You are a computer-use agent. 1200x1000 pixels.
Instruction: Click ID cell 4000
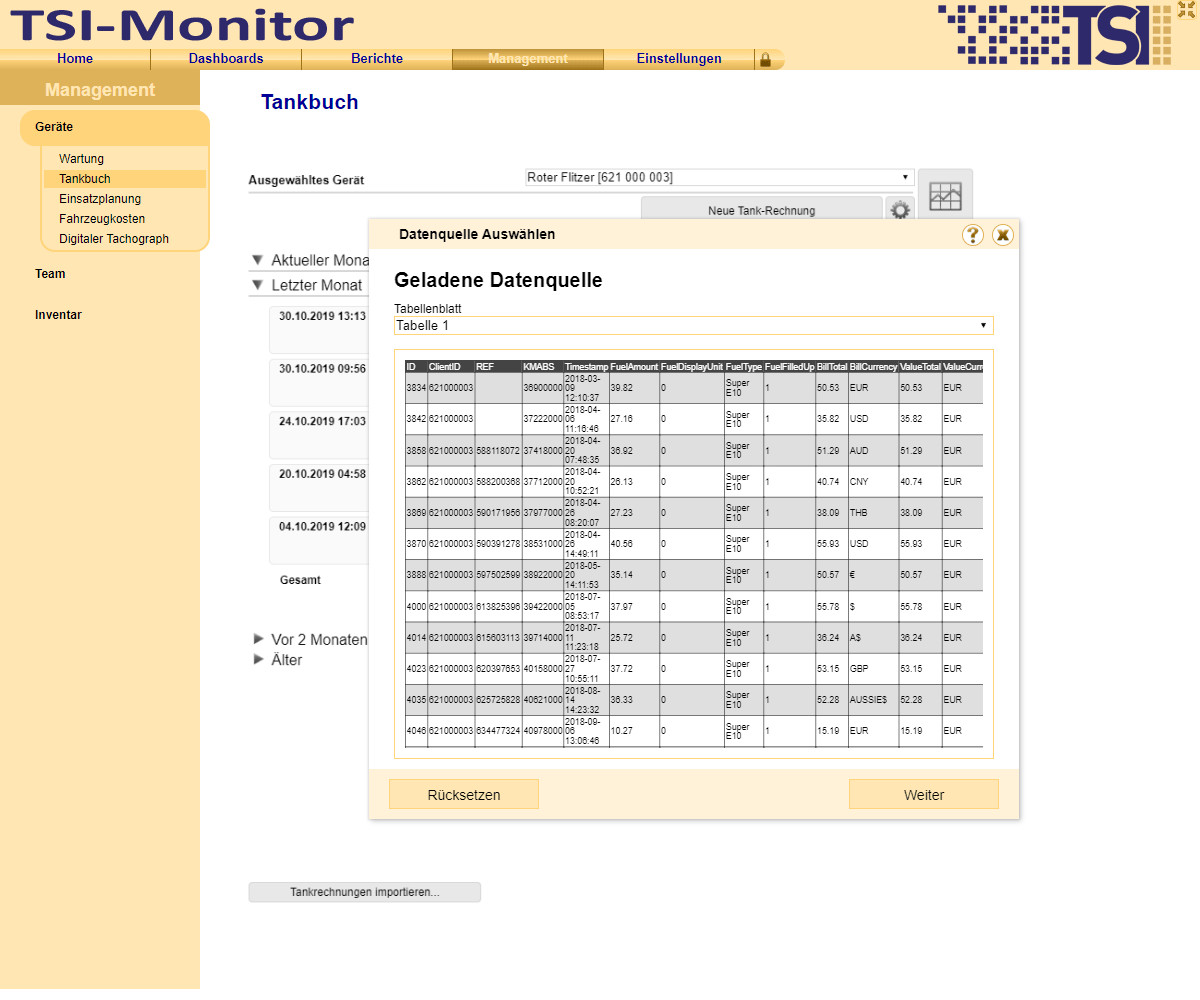pos(416,606)
